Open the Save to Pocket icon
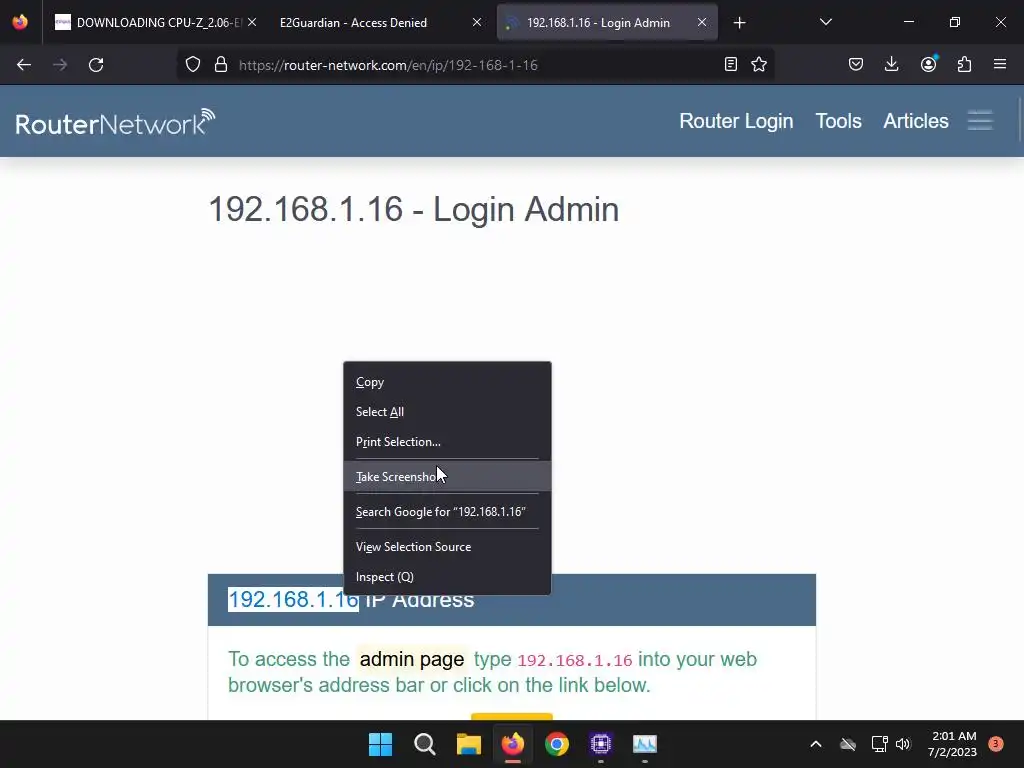This screenshot has width=1024, height=768. click(856, 64)
